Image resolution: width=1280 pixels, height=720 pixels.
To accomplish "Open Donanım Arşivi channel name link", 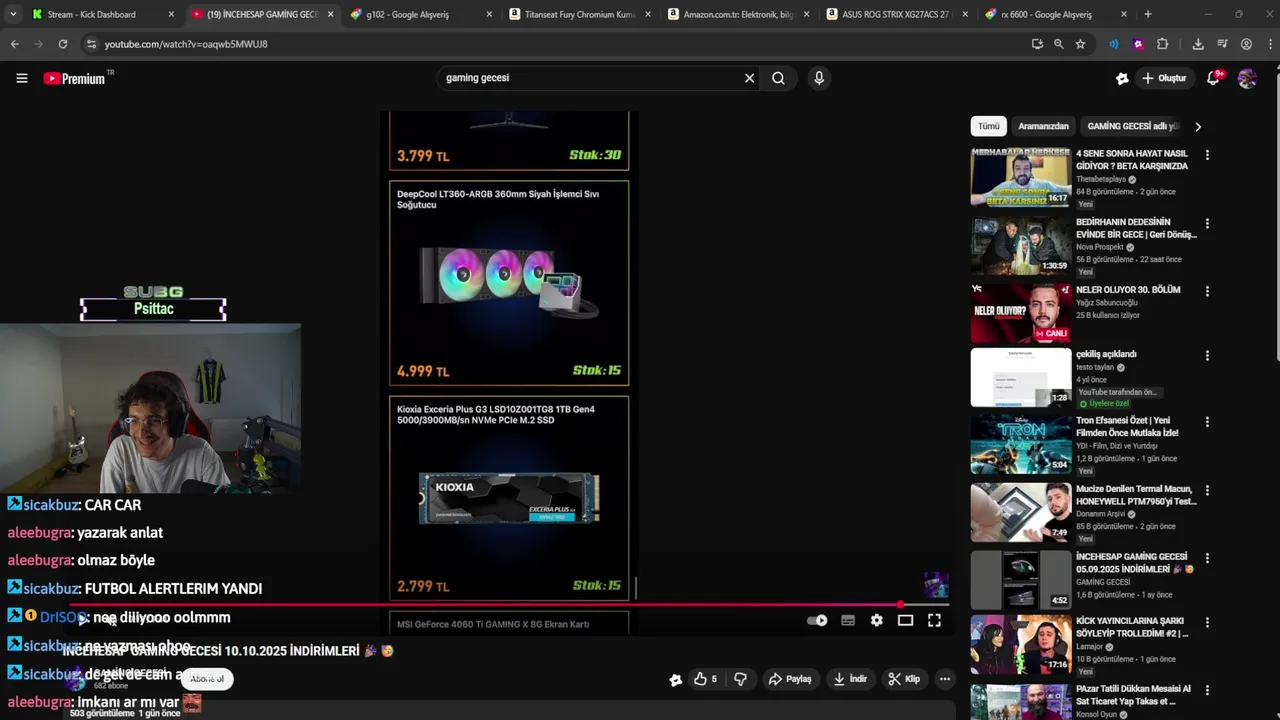I will 1101,514.
